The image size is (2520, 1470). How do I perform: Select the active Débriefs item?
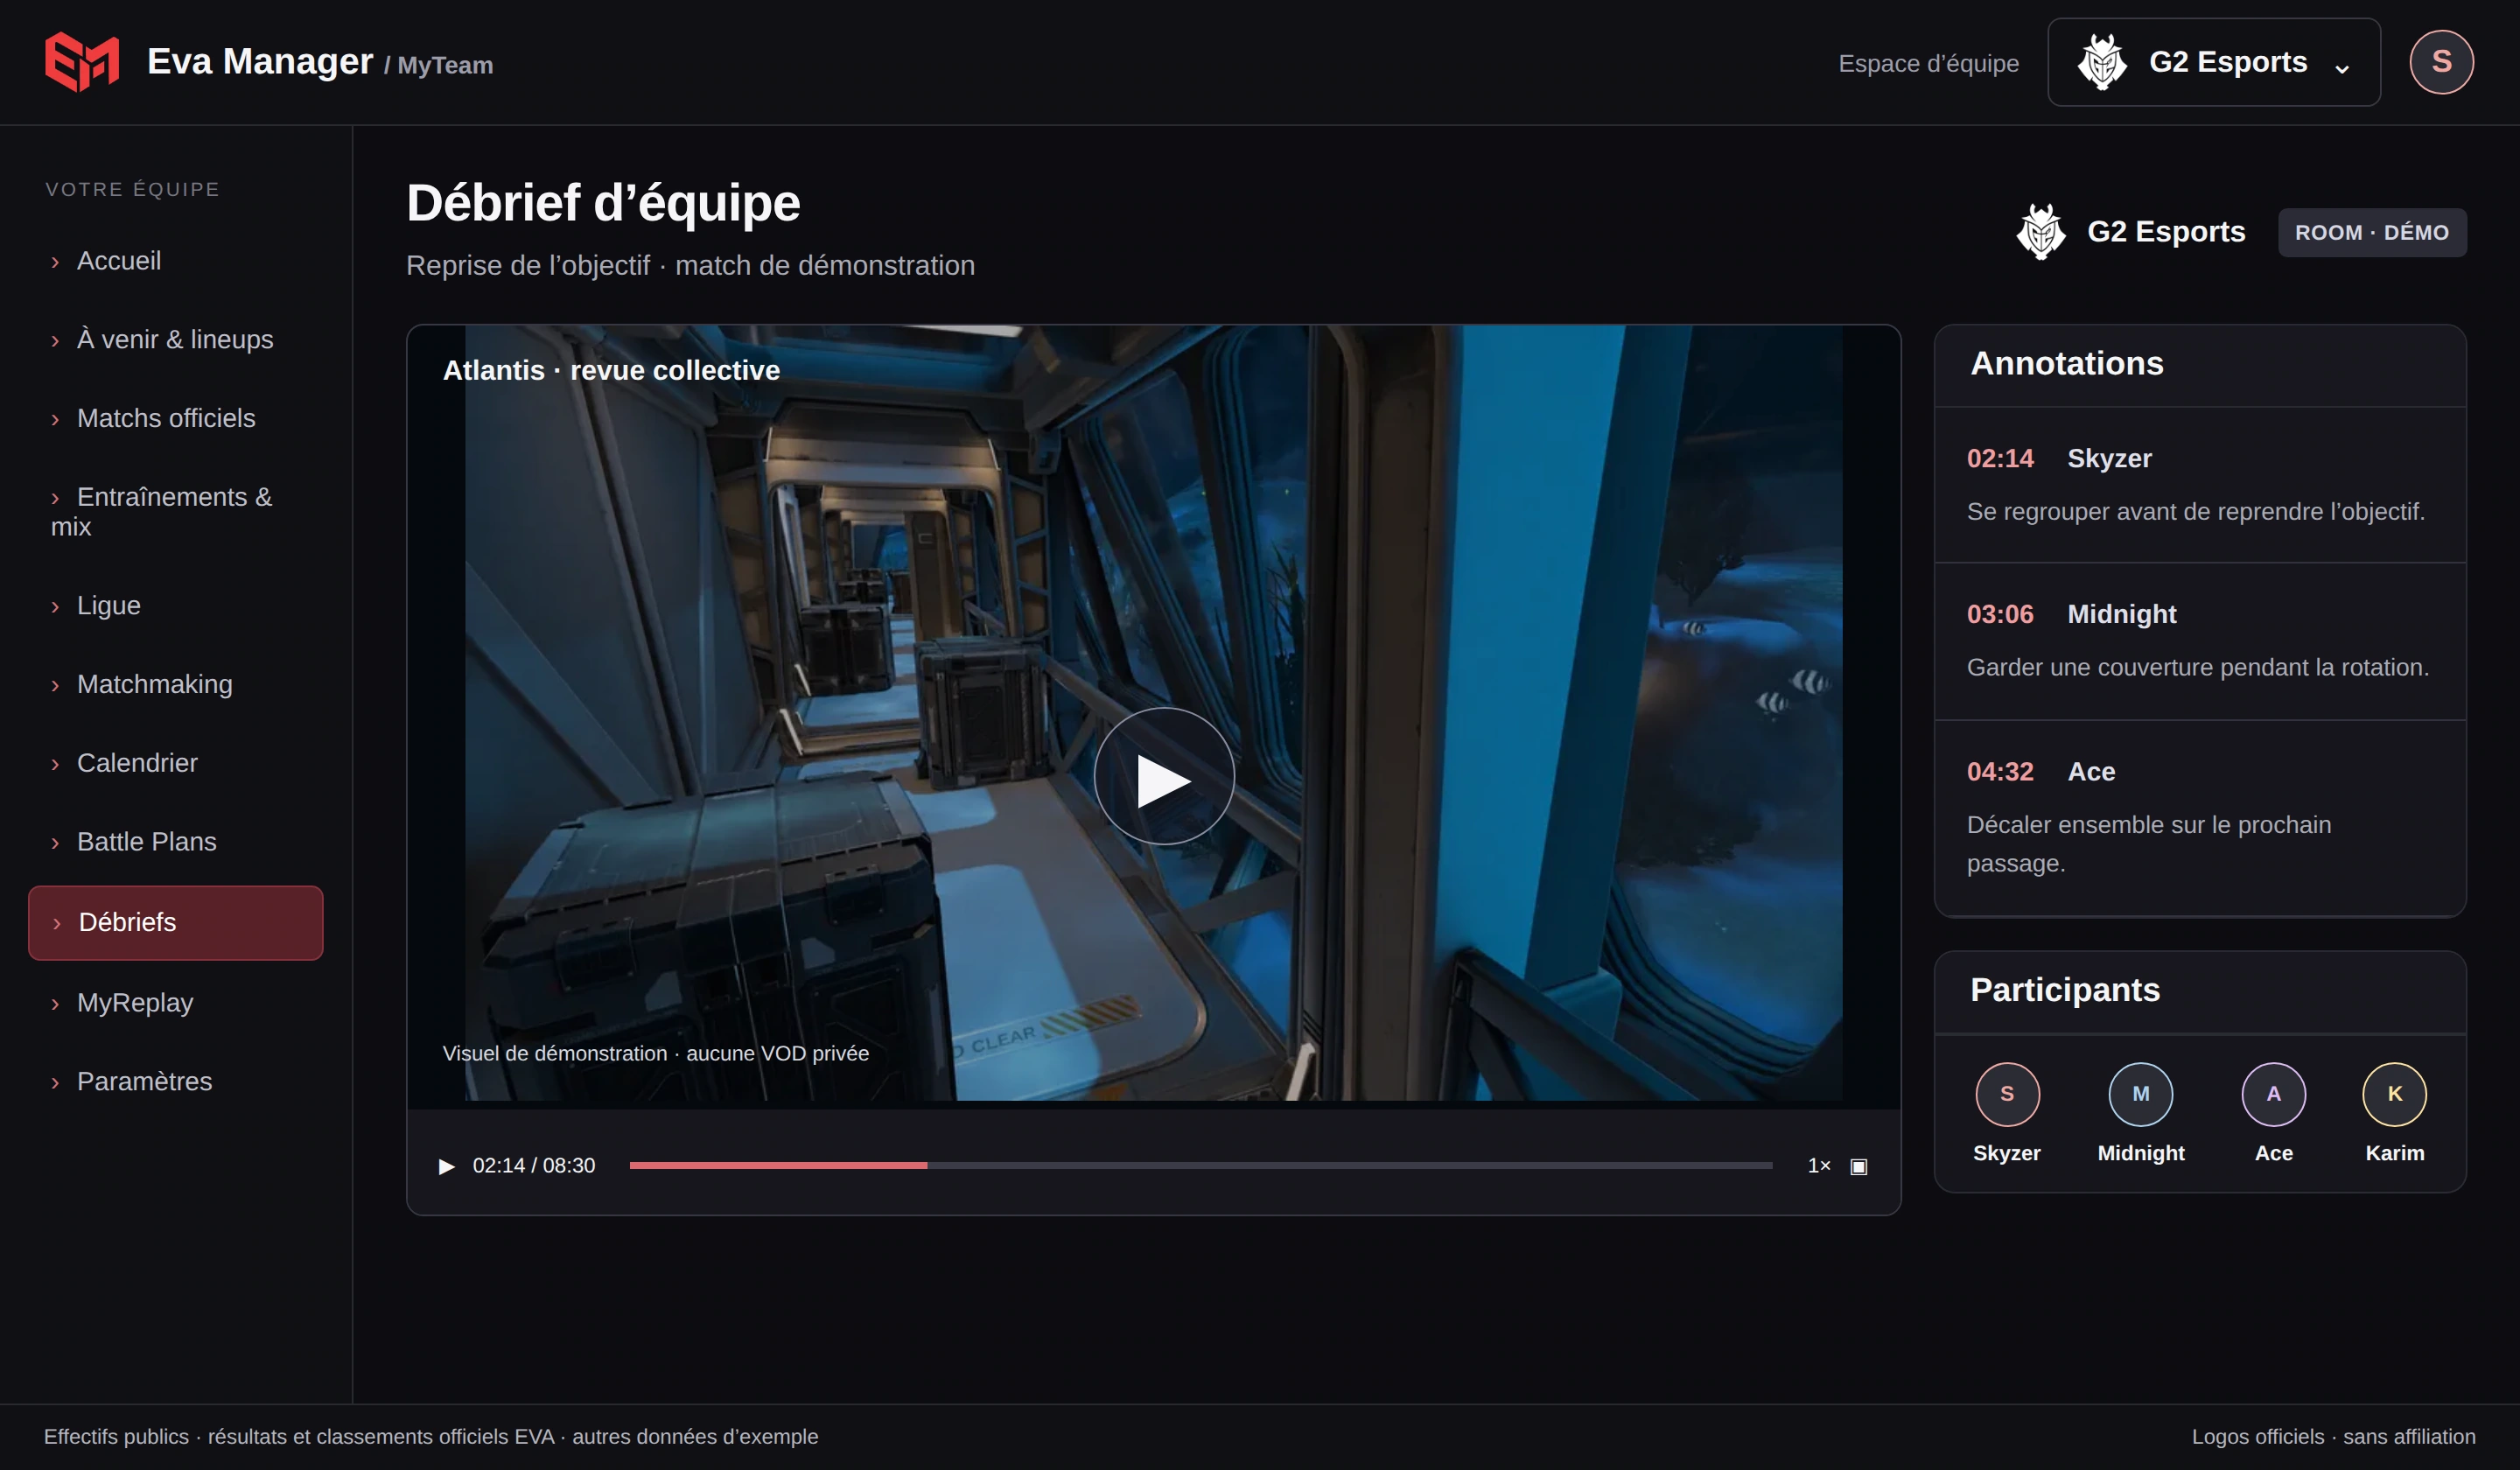[176, 922]
